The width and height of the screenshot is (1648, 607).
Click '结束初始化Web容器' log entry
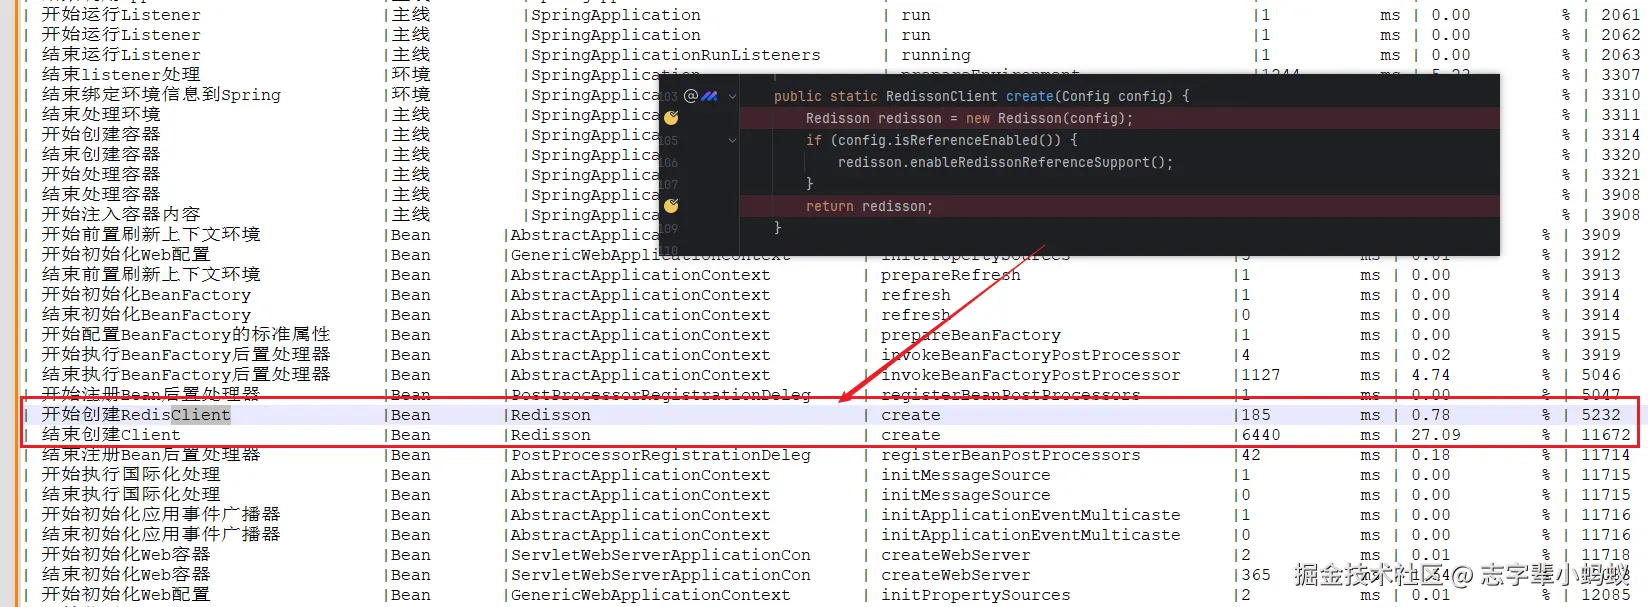coord(126,574)
